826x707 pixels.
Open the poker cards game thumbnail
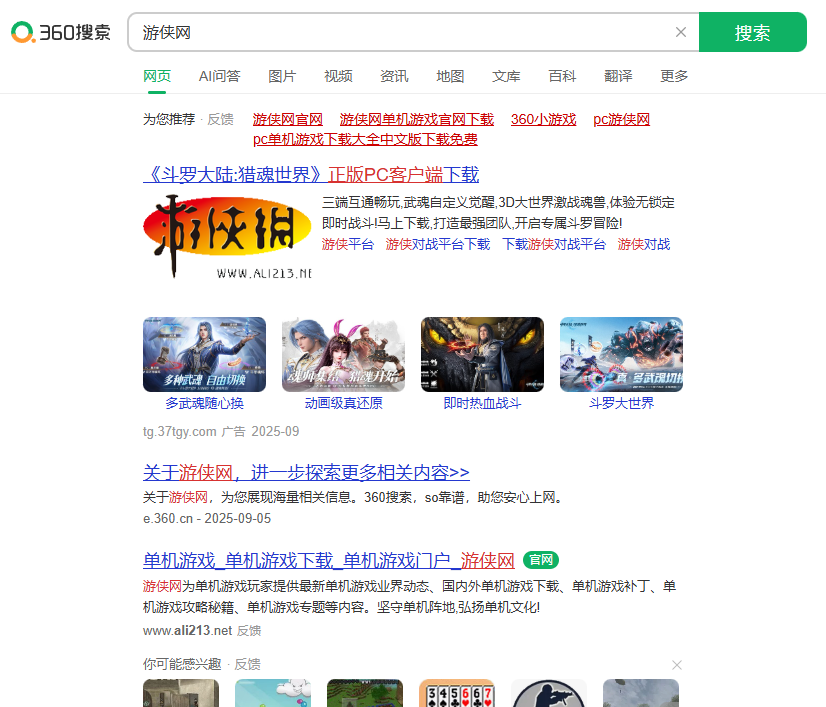457,693
